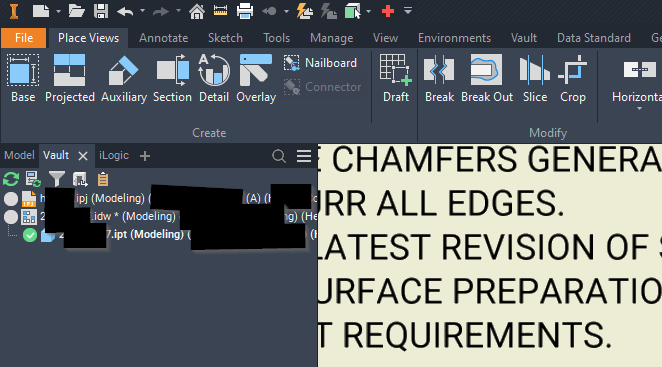Click the Vault update properties icon
Viewport: 662px width, 367px height.
33,179
